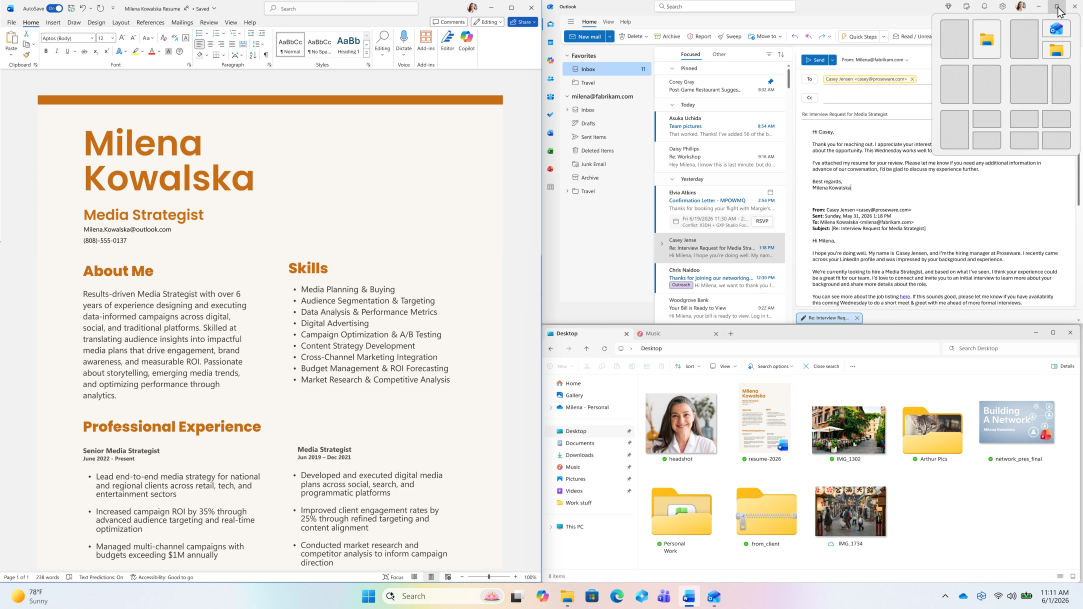This screenshot has height=609, width=1083.
Task: Click Share button in Word
Action: (x=523, y=22)
